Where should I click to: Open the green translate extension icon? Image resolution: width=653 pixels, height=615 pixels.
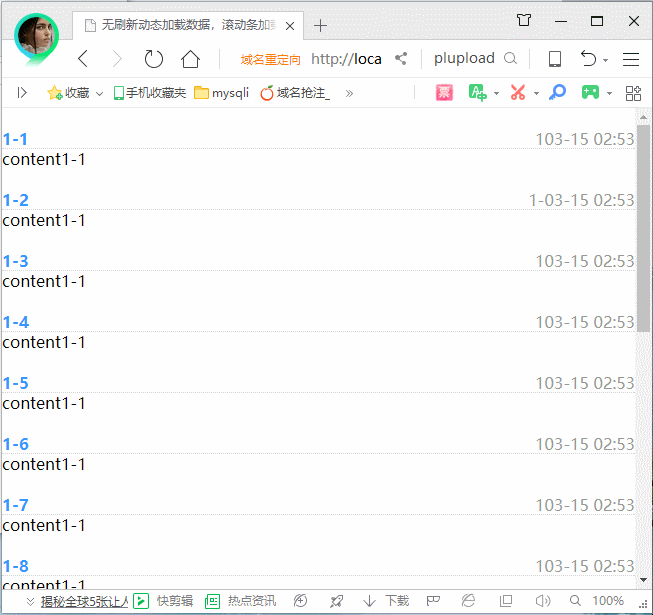tap(477, 92)
